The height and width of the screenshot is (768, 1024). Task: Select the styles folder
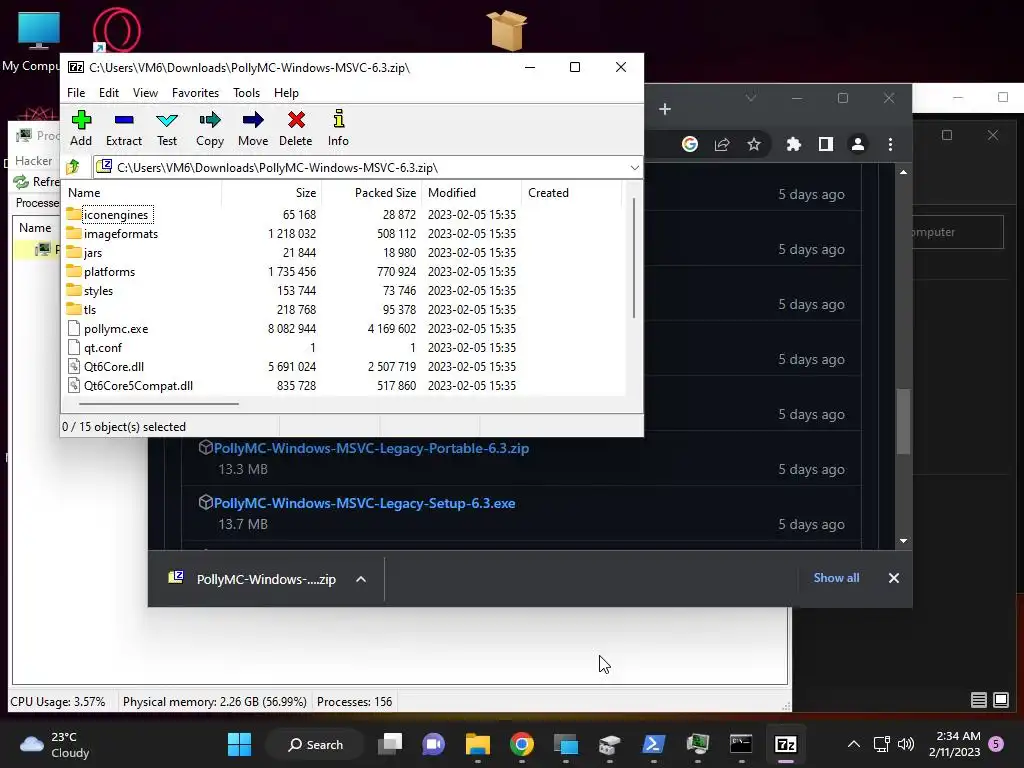(x=98, y=291)
